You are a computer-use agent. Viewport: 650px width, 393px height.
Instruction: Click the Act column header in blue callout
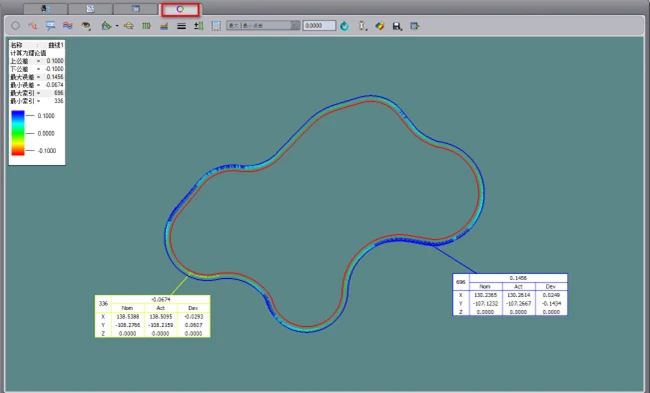click(518, 286)
